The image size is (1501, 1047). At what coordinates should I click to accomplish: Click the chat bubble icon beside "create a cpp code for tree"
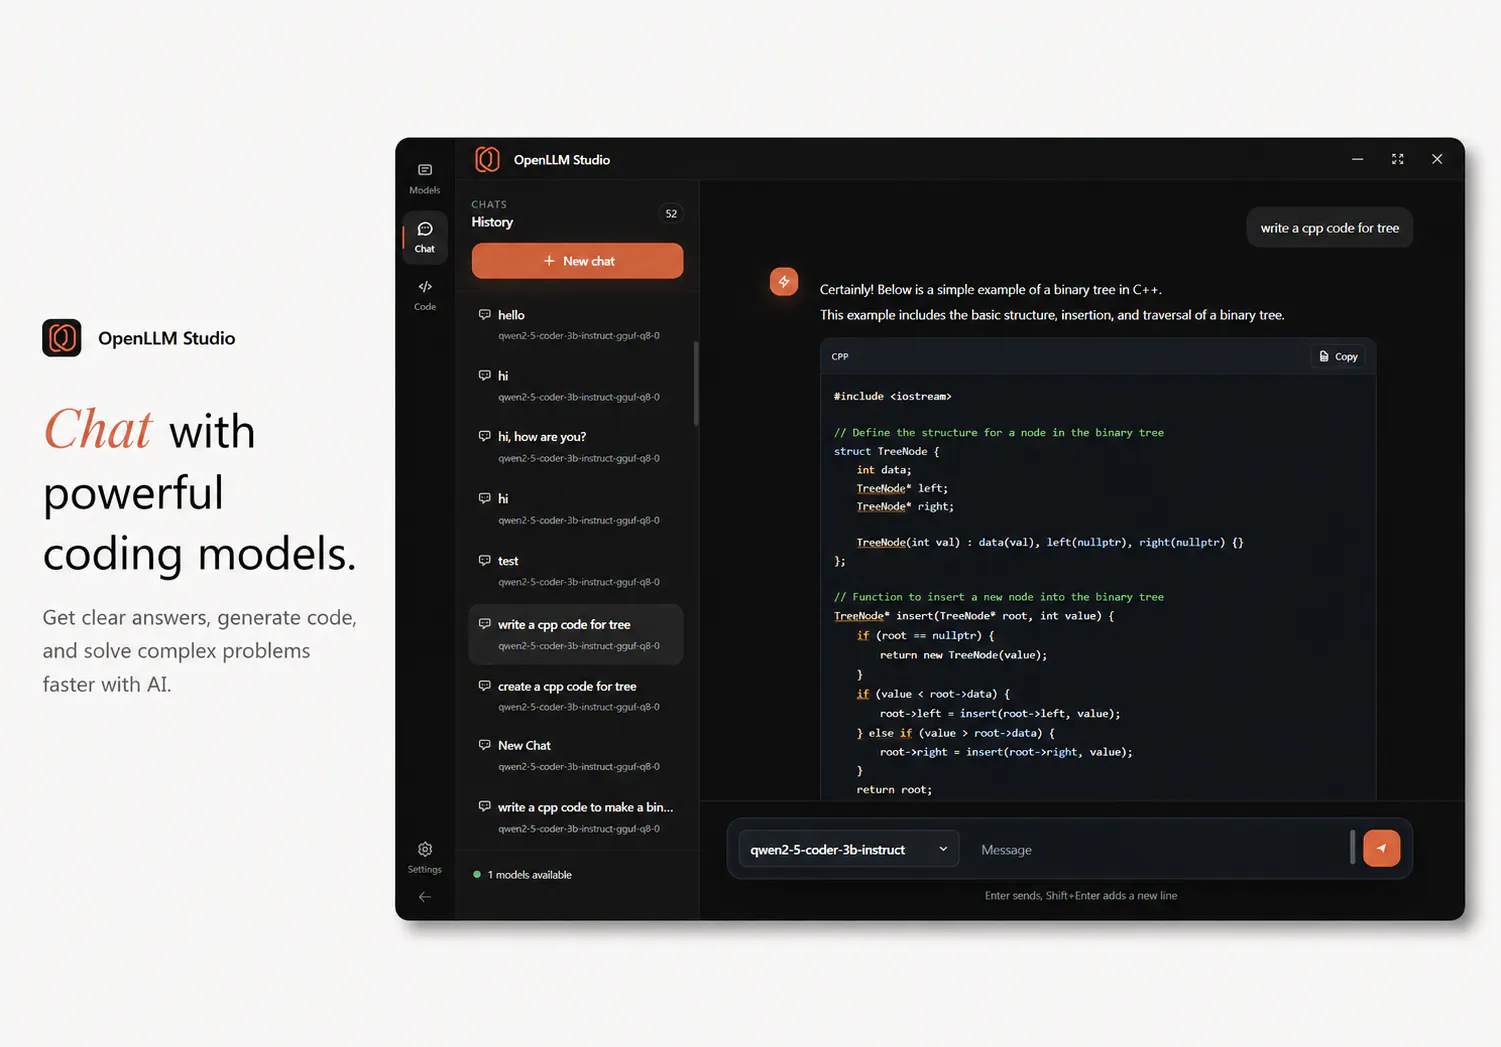[x=485, y=686]
